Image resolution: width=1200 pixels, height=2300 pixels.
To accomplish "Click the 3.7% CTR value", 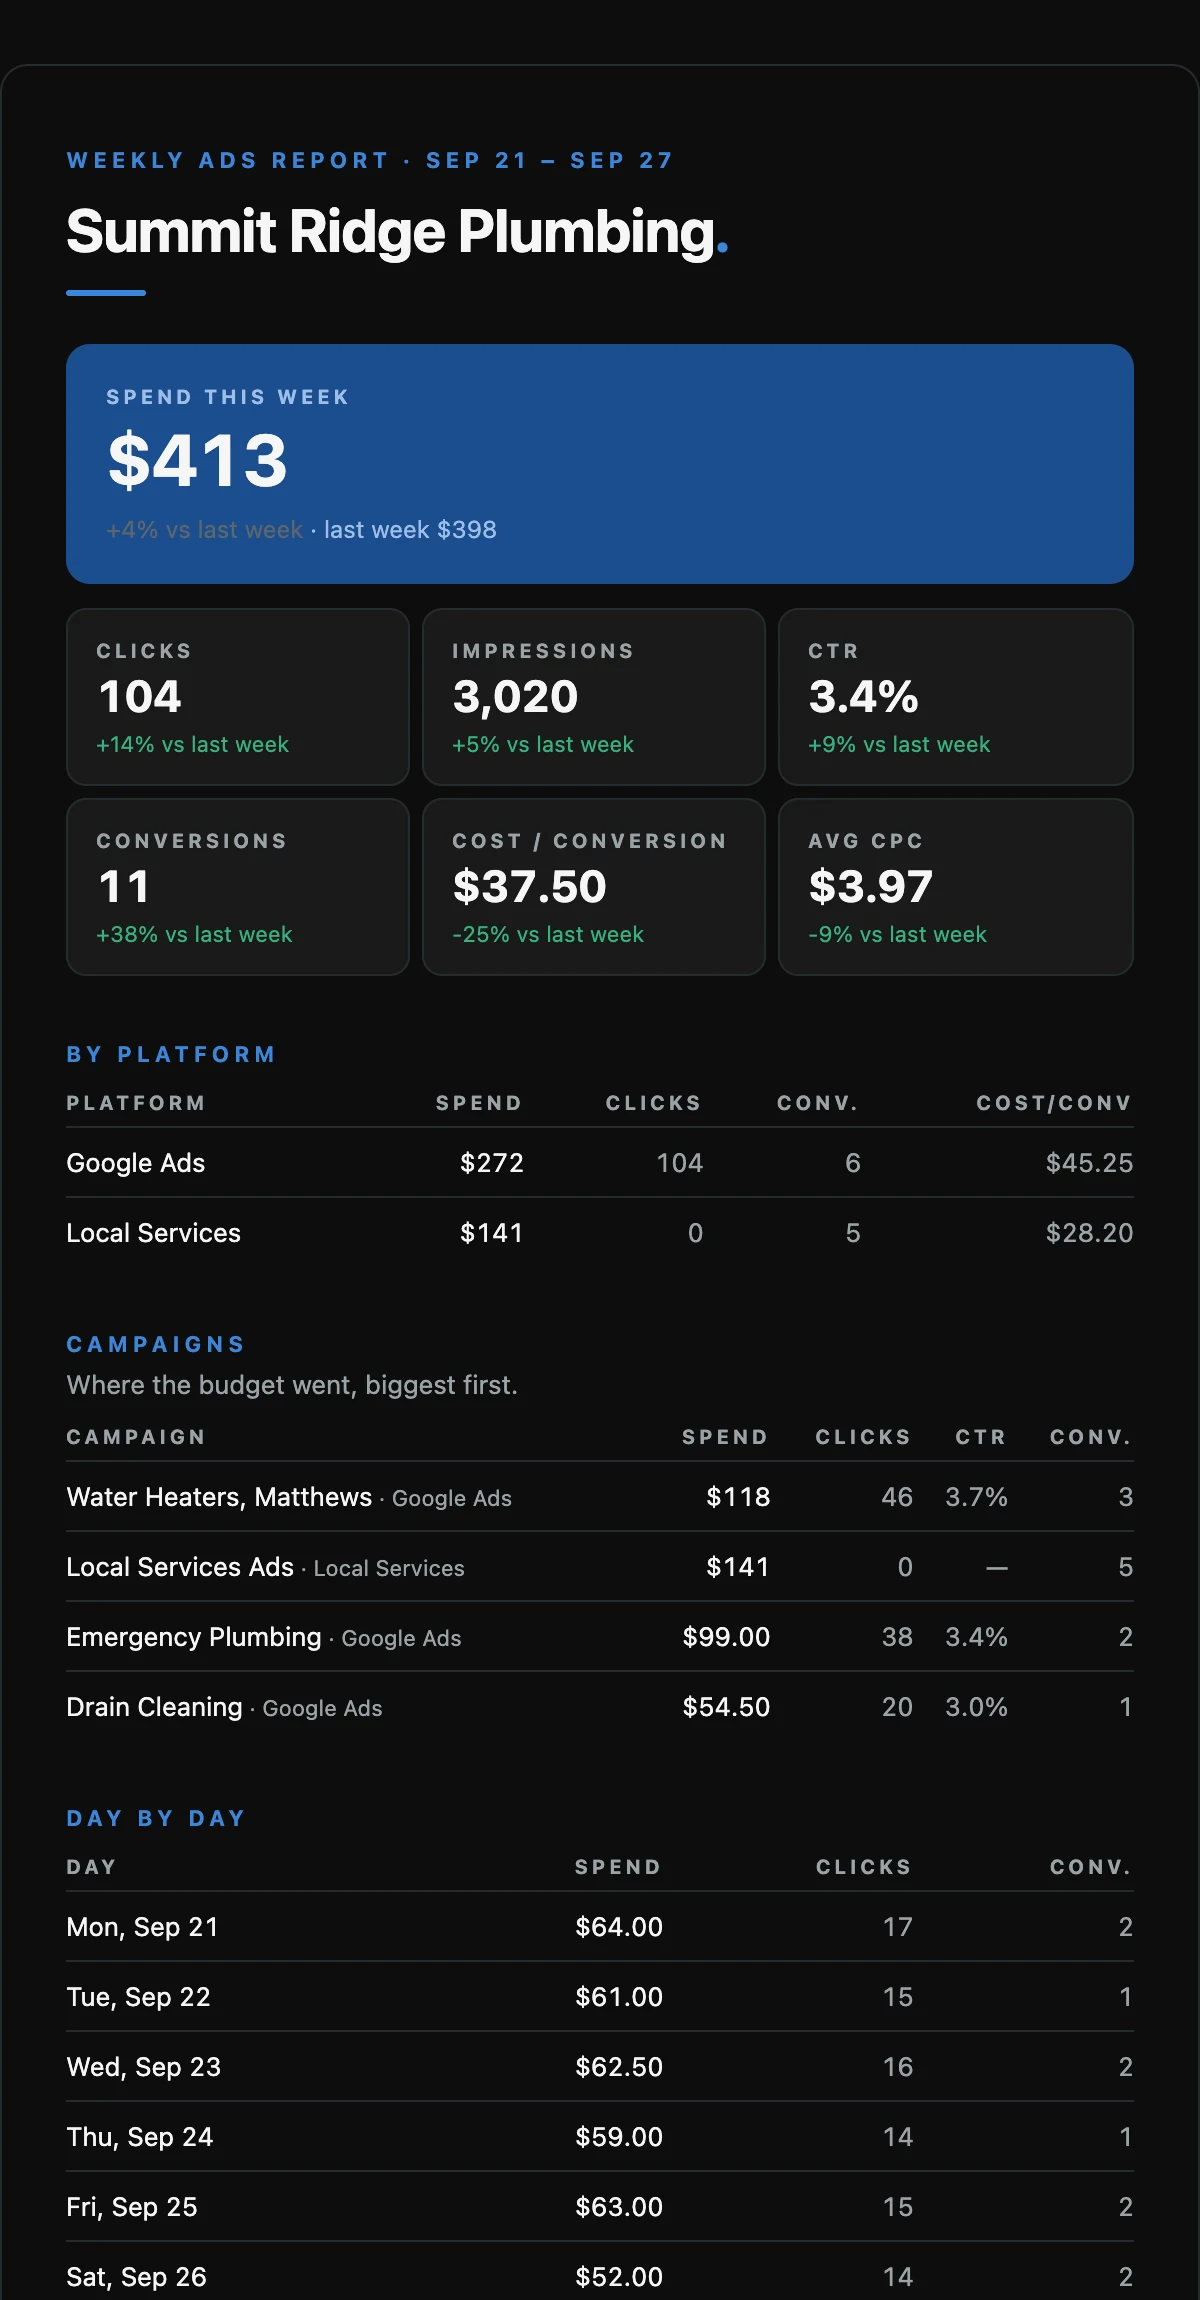I will 976,1497.
